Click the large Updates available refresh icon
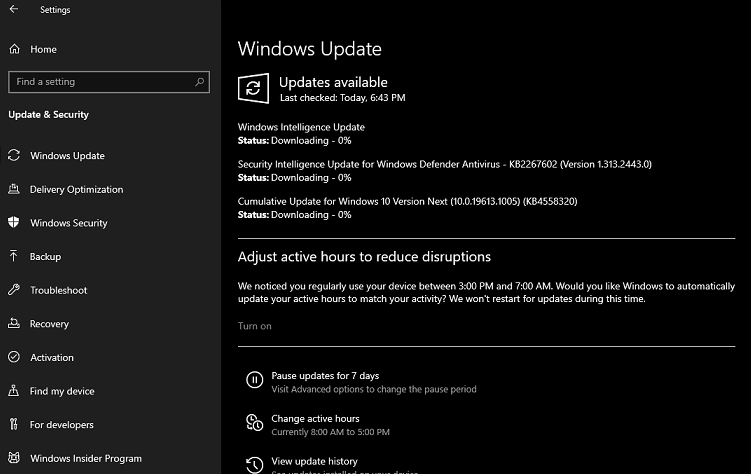 coord(253,88)
